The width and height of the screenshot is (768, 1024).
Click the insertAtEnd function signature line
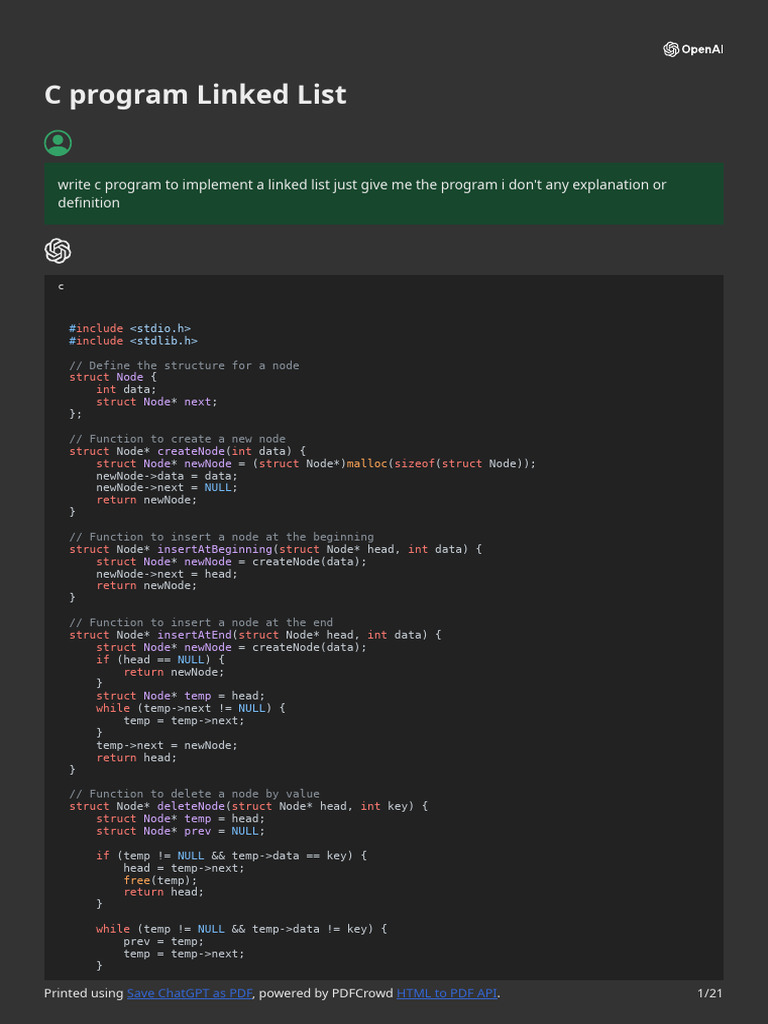click(x=255, y=635)
